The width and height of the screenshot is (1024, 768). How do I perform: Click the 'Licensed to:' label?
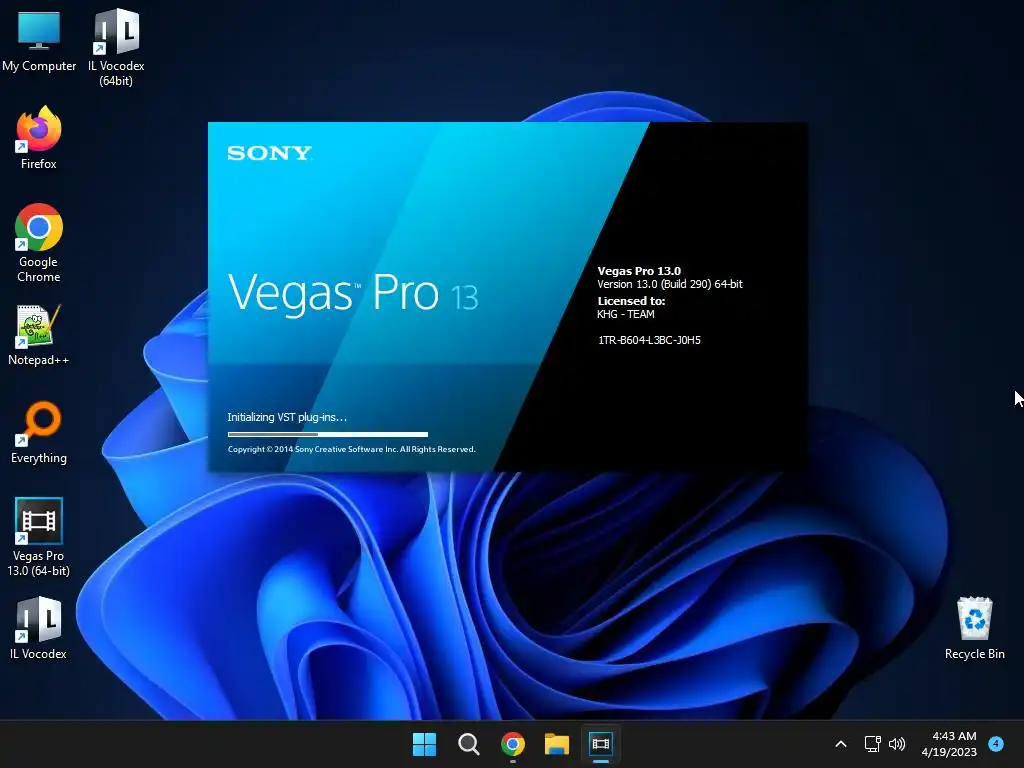coord(632,301)
